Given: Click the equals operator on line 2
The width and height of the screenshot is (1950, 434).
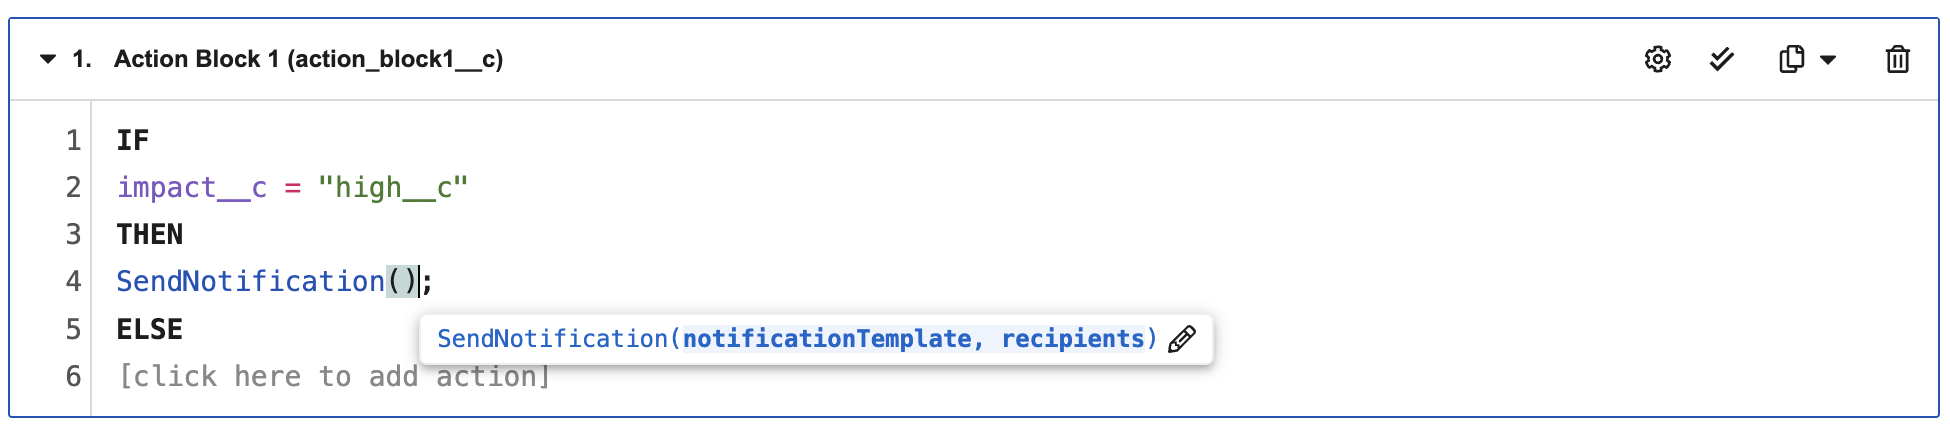Looking at the screenshot, I should pos(293,188).
